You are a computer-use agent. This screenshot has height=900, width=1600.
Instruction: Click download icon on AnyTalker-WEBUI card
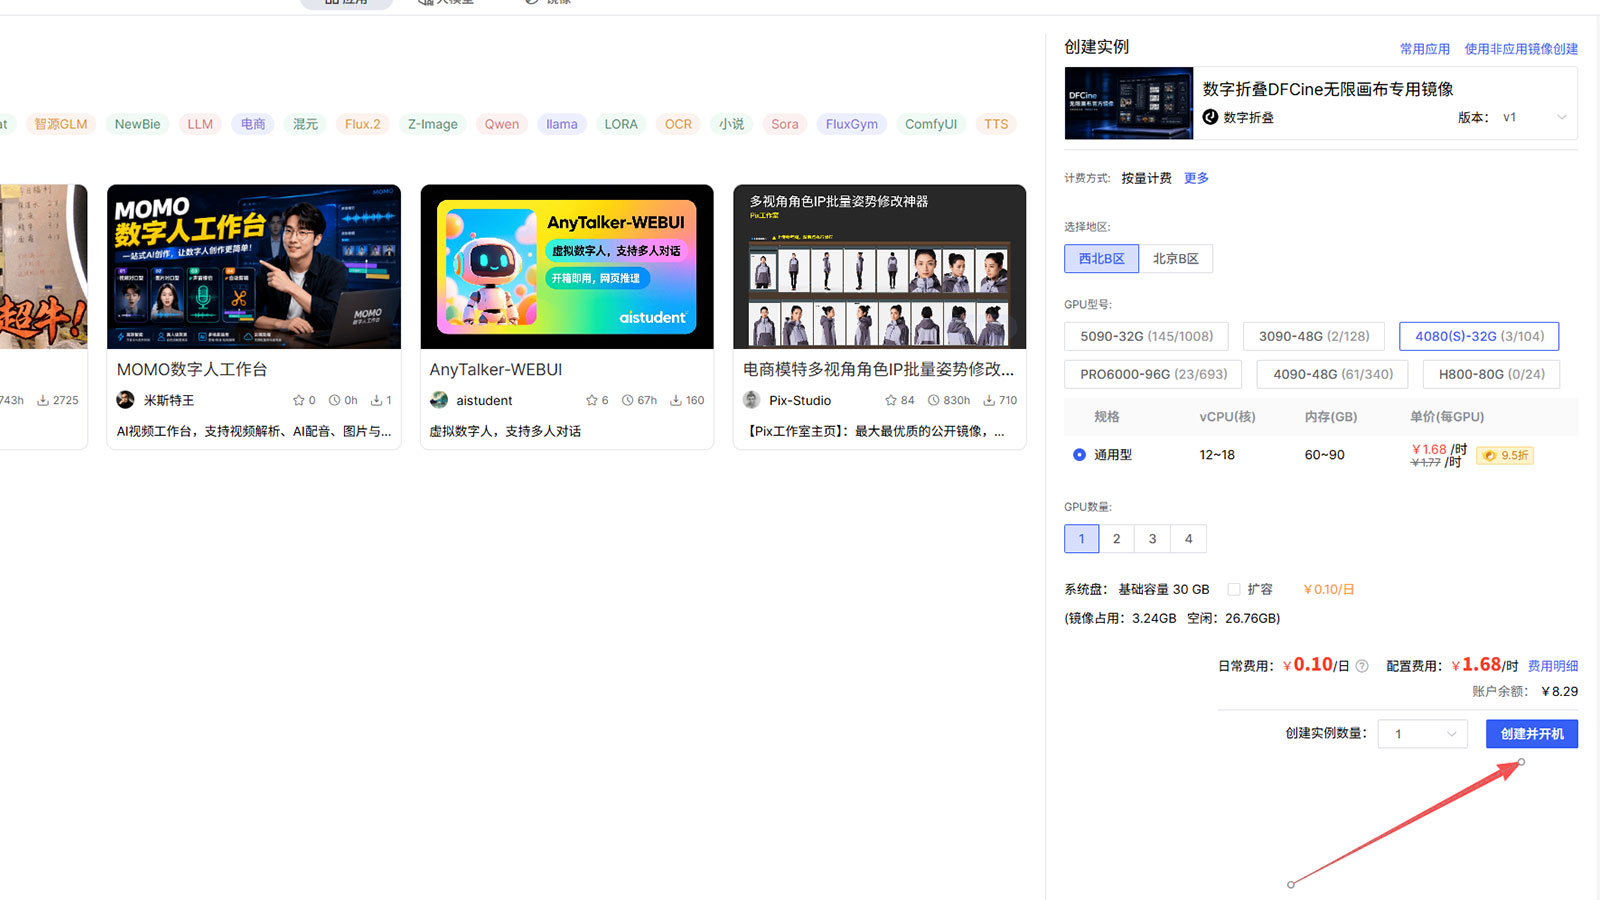(676, 400)
